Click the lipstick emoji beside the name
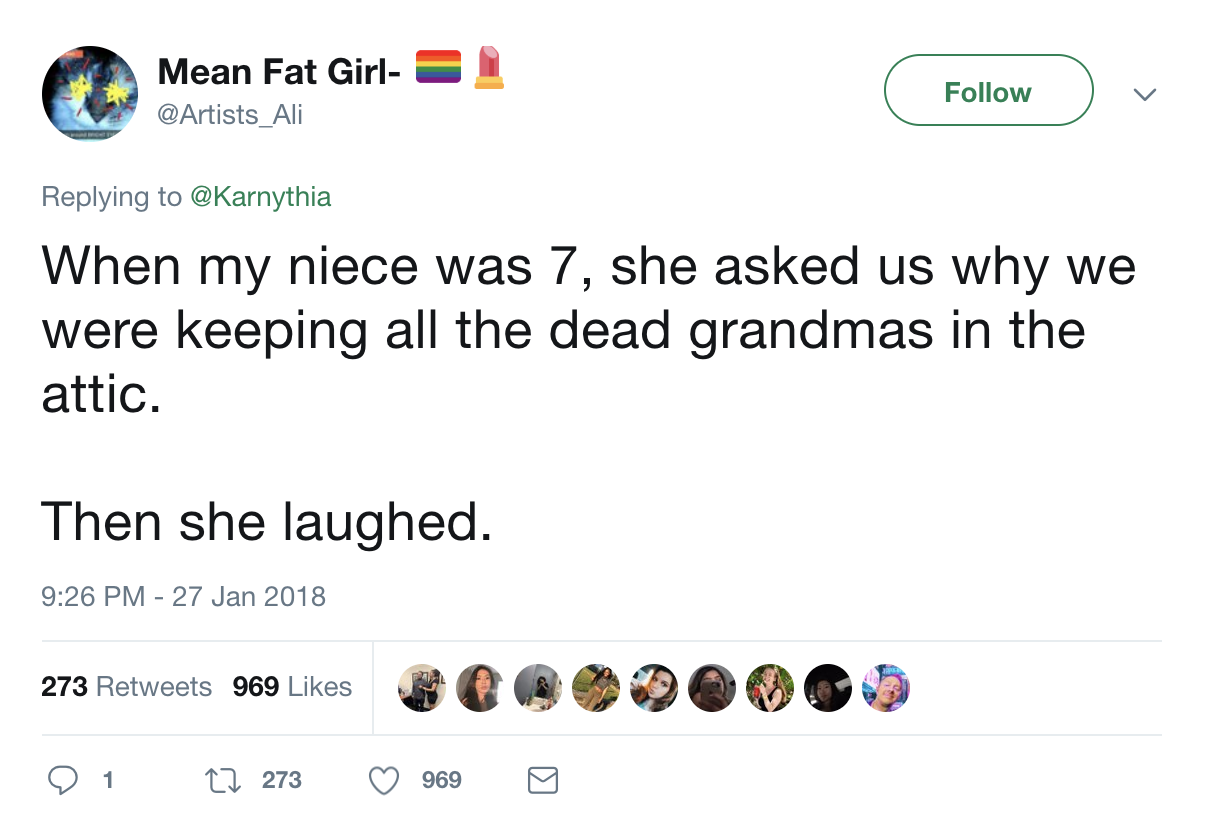 click(489, 67)
